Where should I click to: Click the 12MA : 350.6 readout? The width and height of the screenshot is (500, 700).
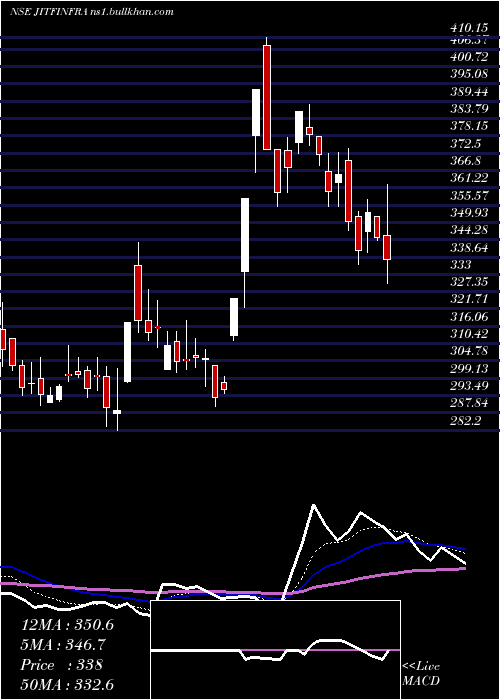coord(67,625)
